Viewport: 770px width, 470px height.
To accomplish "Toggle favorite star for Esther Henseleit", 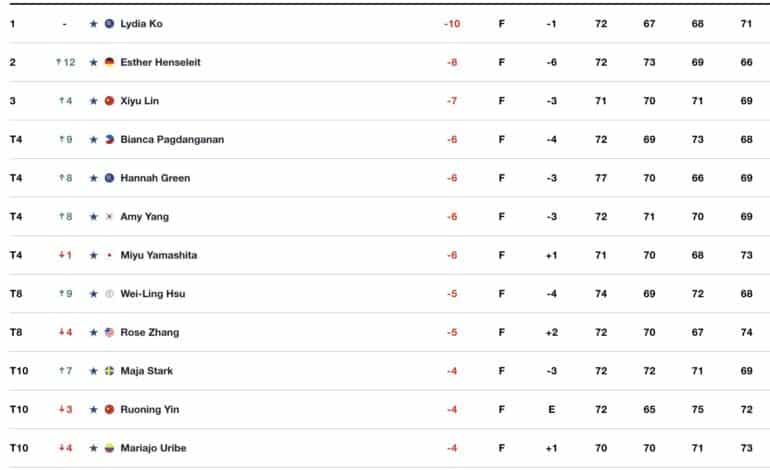I will (93, 62).
